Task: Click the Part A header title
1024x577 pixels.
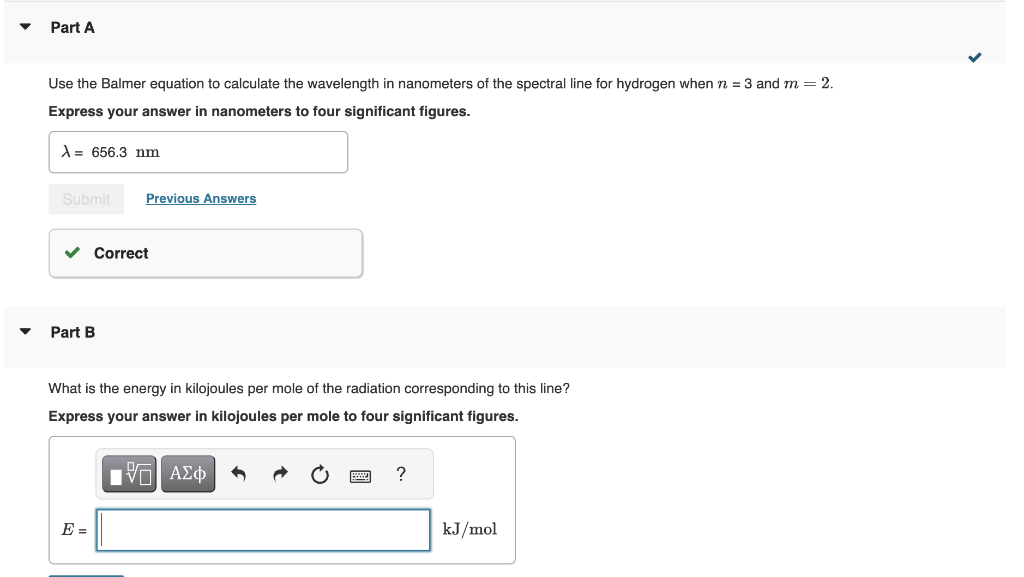Action: click(72, 27)
